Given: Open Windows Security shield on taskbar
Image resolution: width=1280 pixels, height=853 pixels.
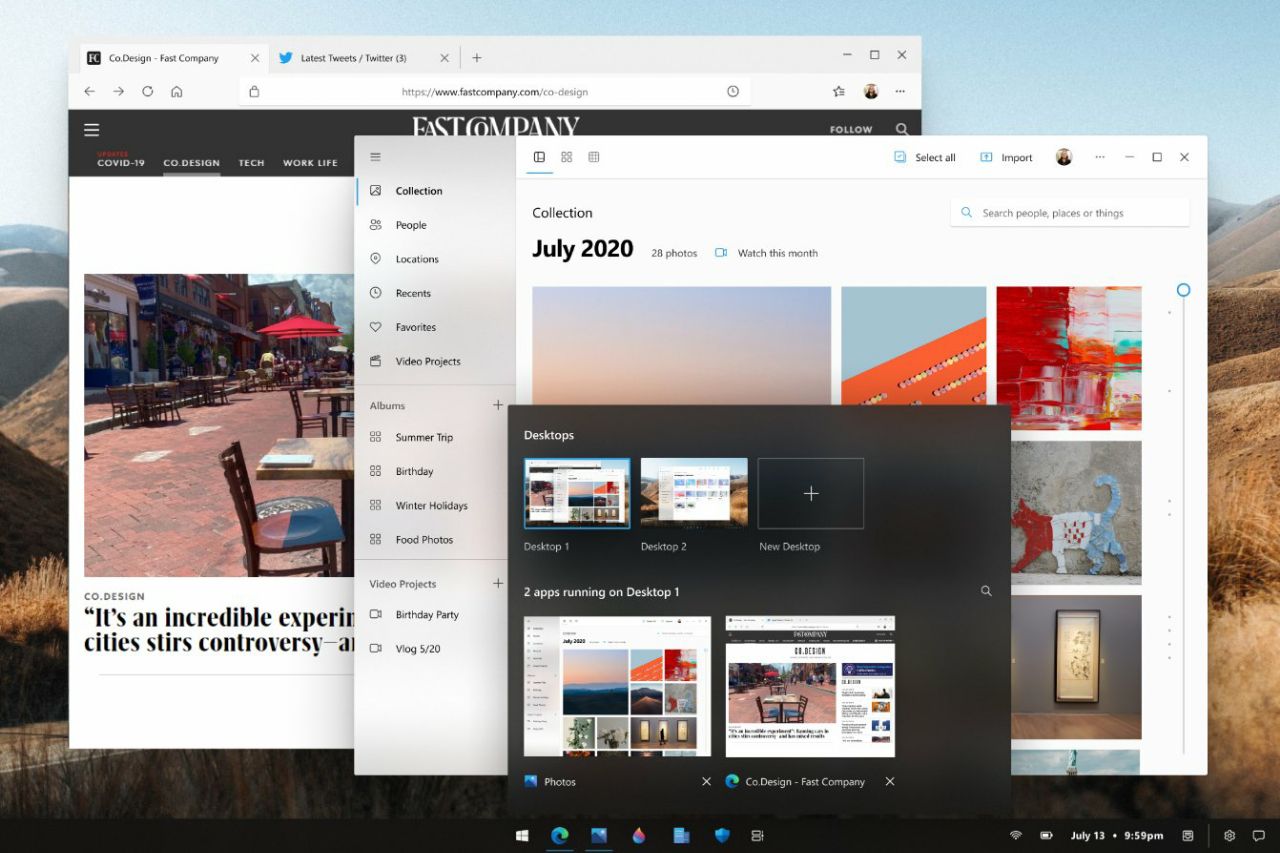Looking at the screenshot, I should click(x=722, y=835).
